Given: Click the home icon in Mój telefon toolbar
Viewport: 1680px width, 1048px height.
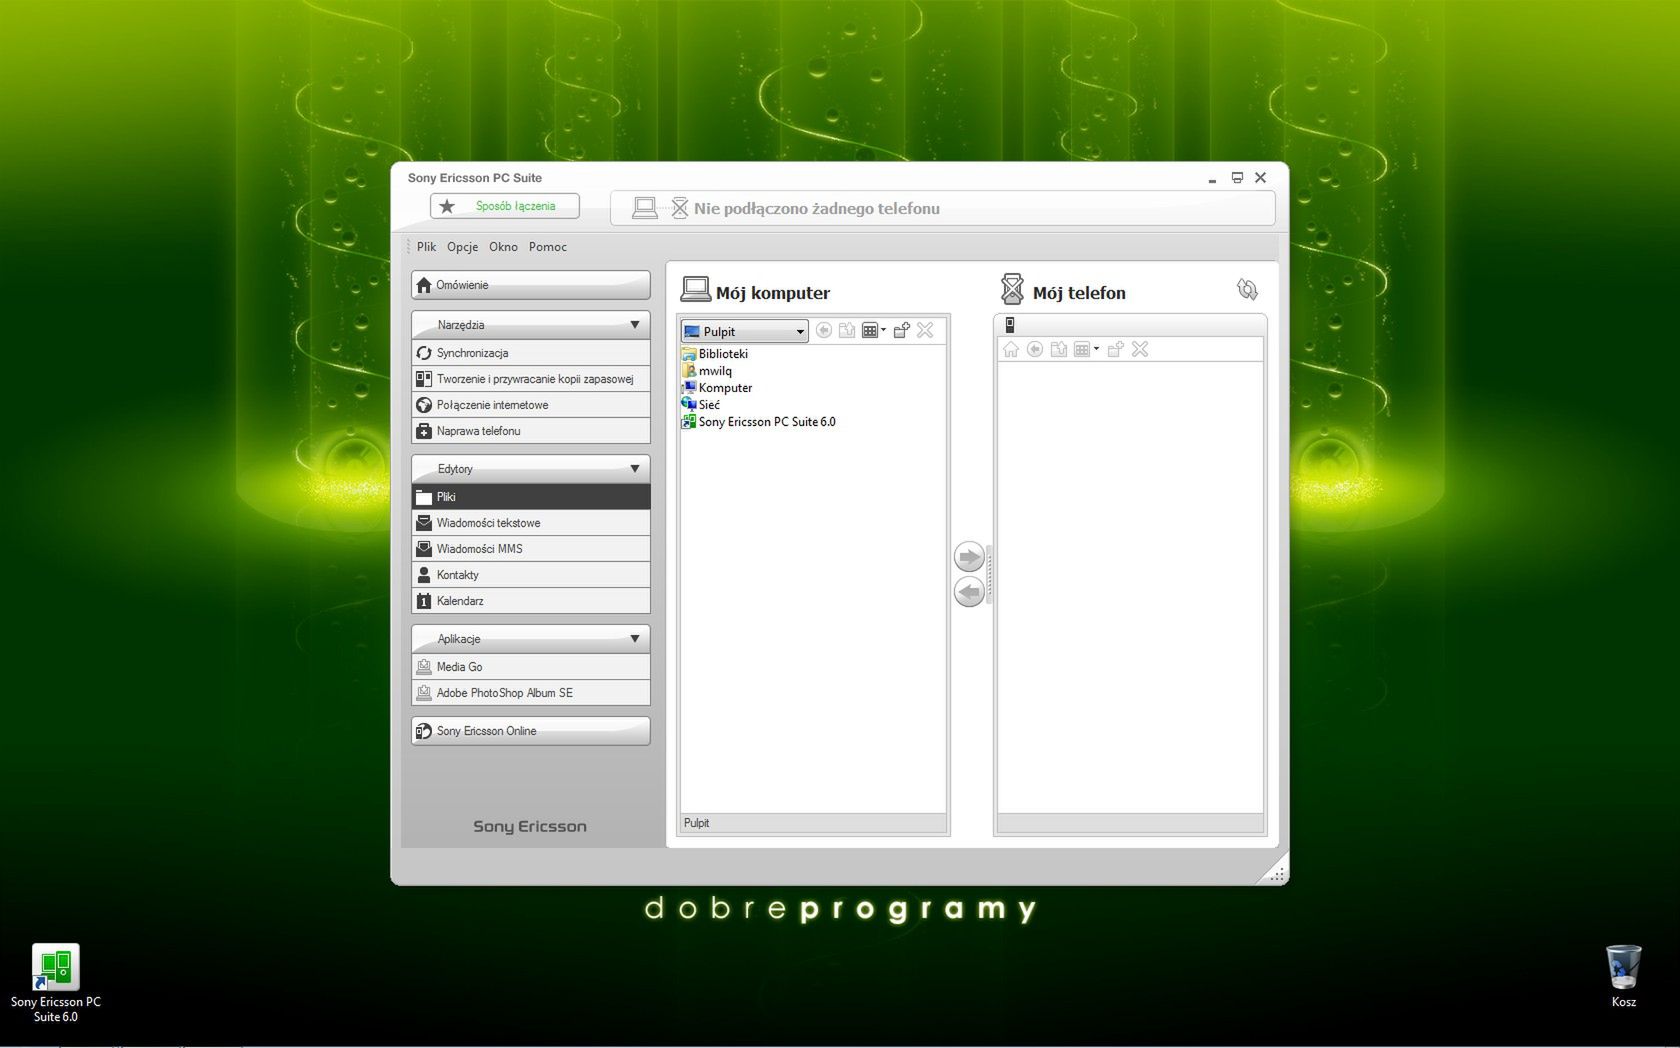Looking at the screenshot, I should click(1011, 349).
